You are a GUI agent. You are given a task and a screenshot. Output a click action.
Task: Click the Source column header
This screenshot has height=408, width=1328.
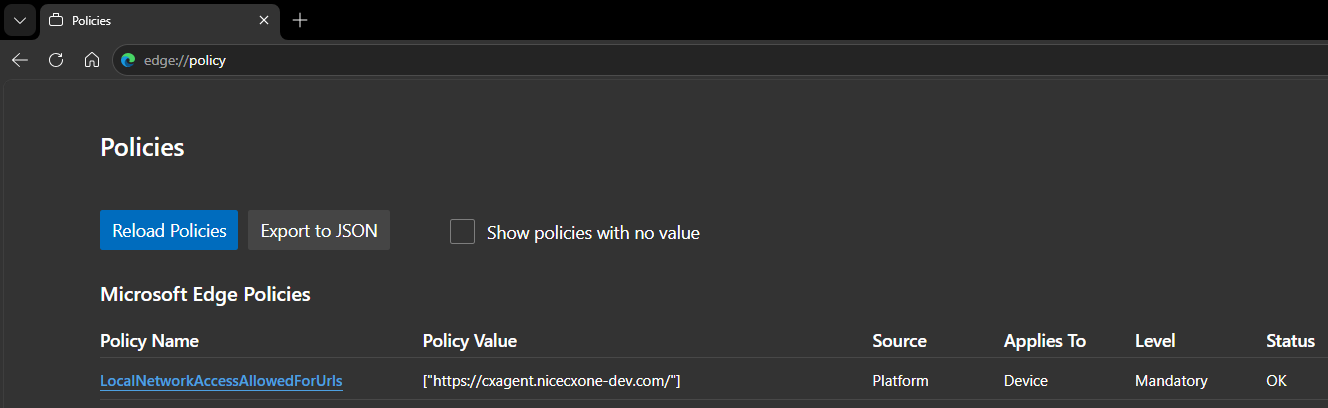click(x=899, y=341)
